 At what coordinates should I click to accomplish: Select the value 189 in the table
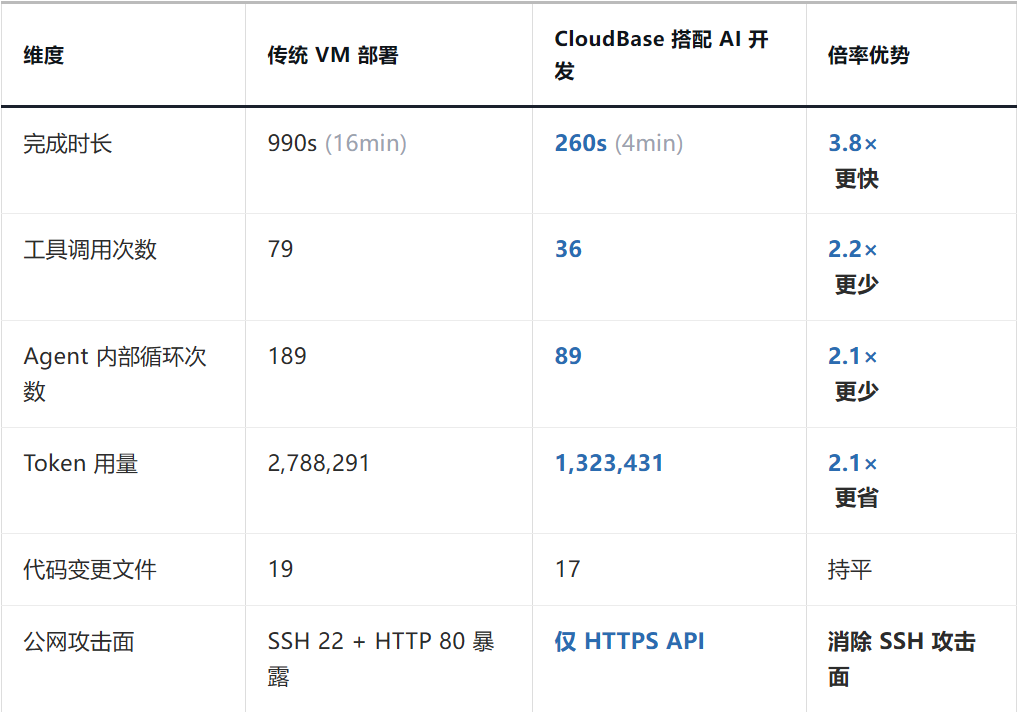pyautogui.click(x=287, y=356)
